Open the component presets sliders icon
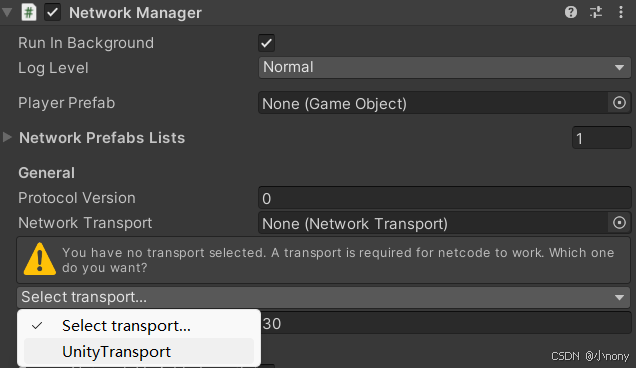Image resolution: width=636 pixels, height=368 pixels. click(x=596, y=13)
